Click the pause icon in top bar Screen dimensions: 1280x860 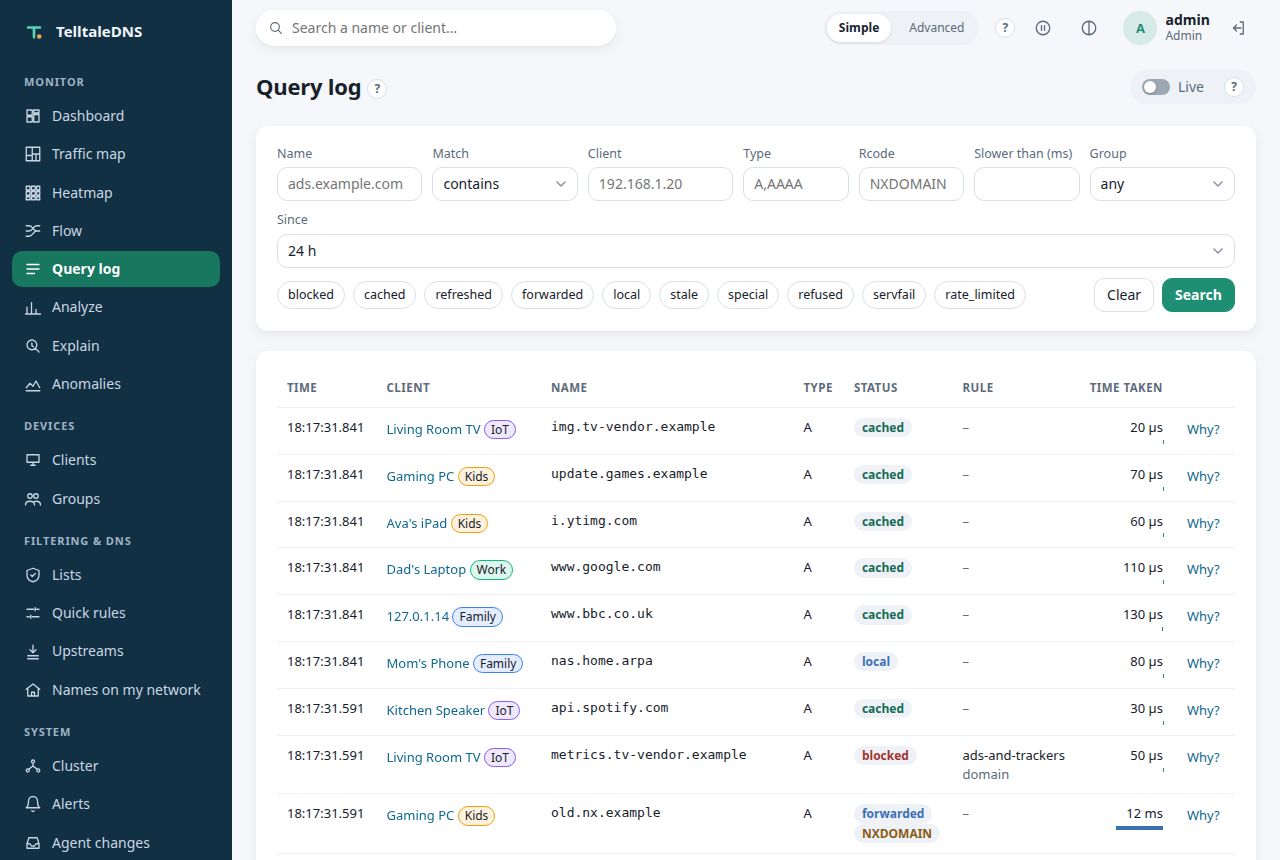point(1043,28)
